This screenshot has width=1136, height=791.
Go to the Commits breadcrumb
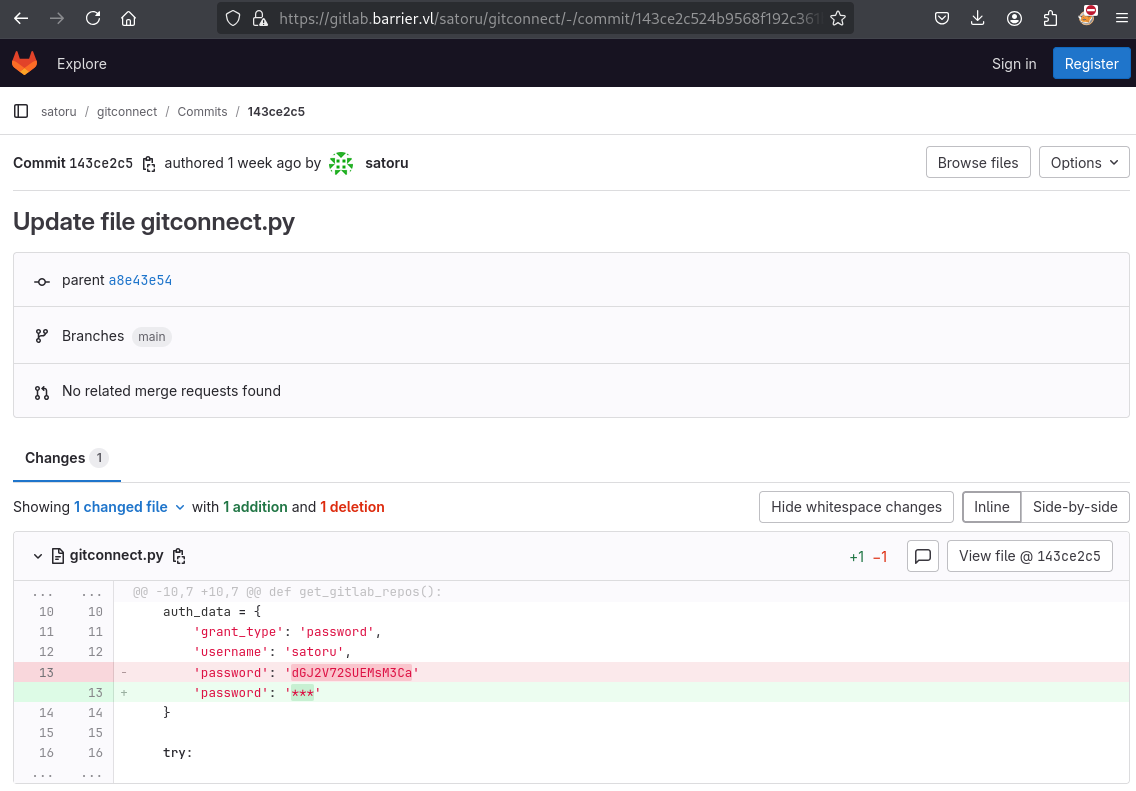click(x=202, y=112)
